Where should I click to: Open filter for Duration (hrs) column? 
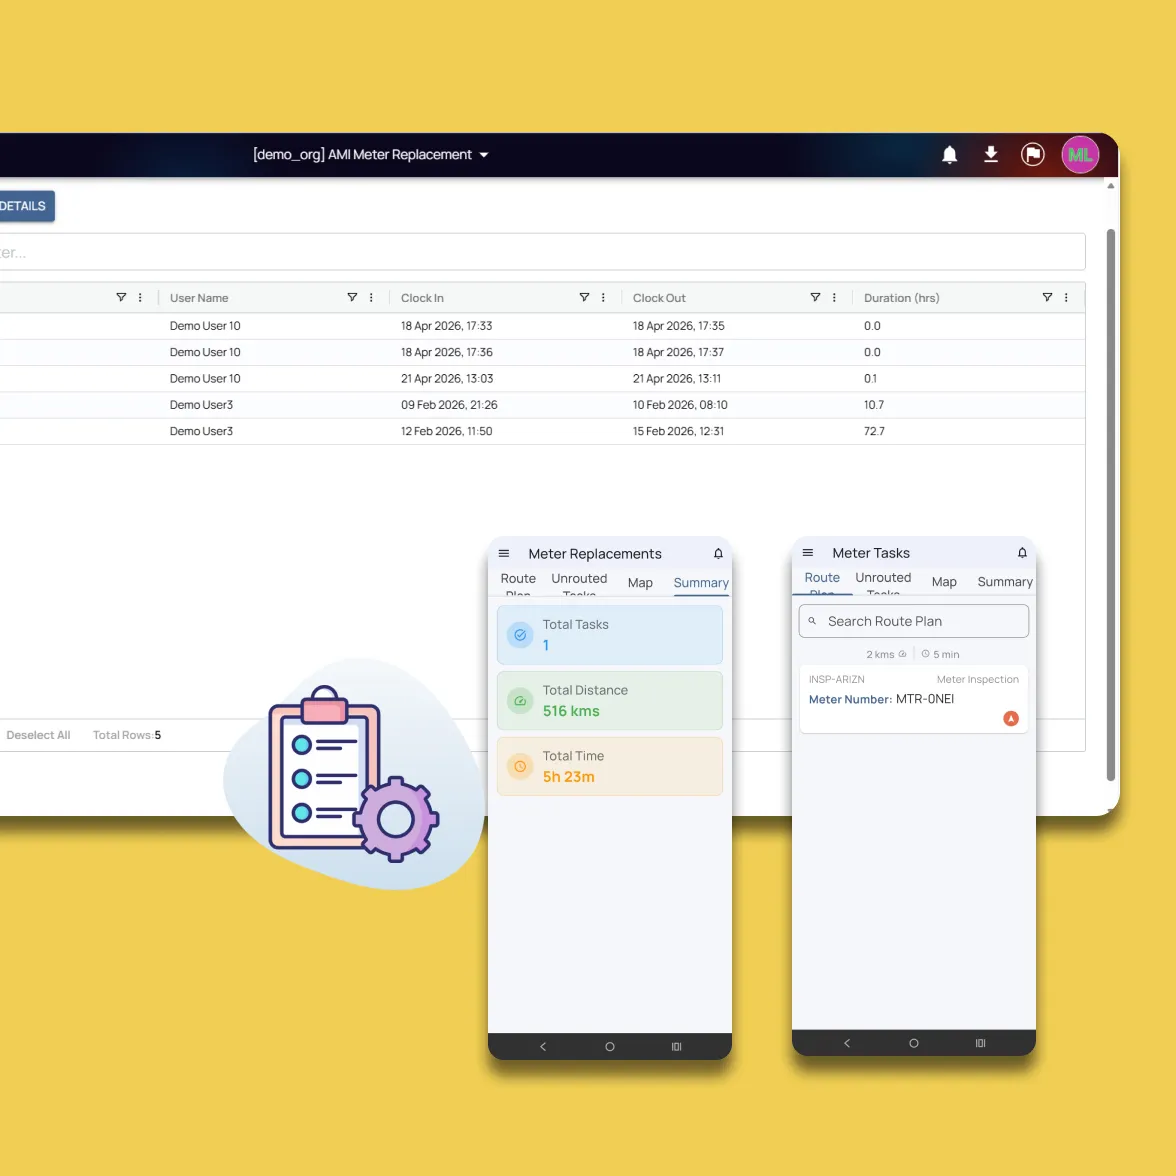click(1047, 297)
